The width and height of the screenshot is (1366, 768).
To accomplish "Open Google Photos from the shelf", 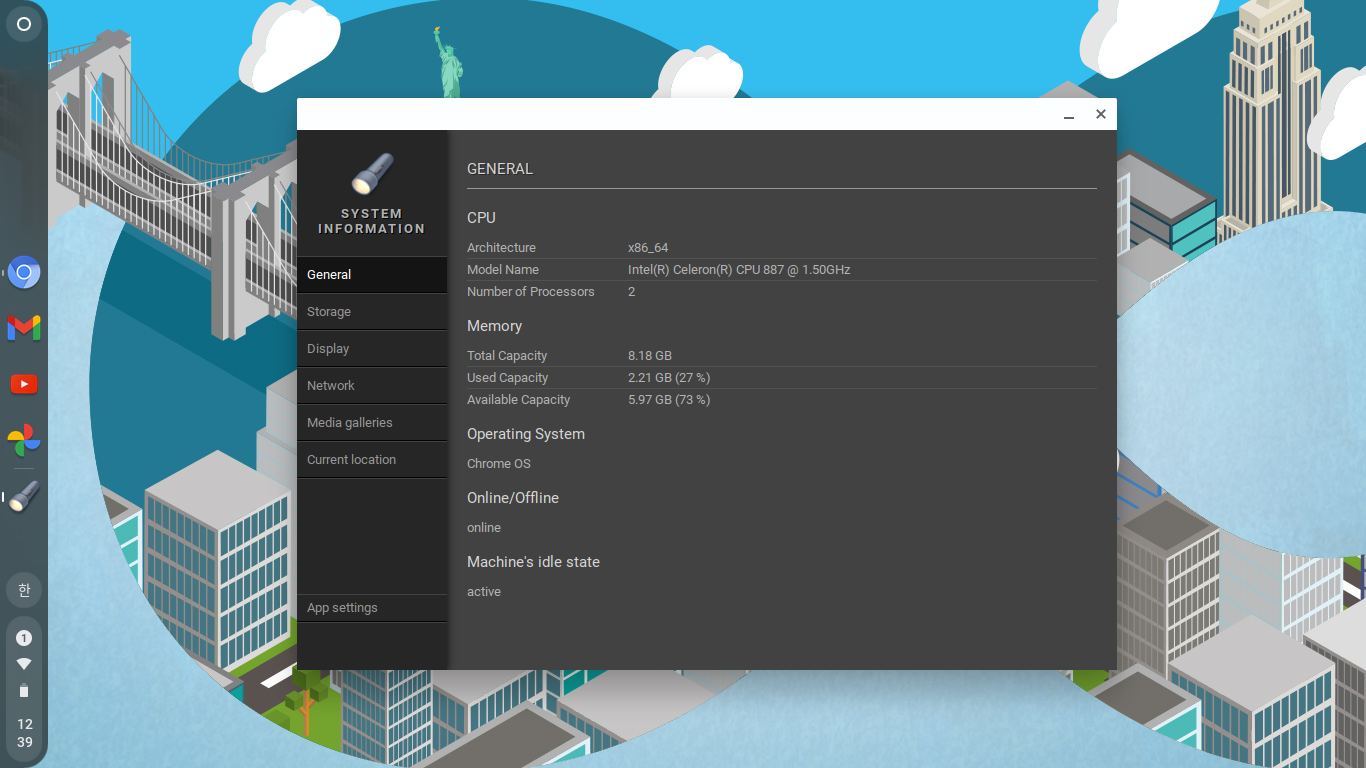I will click(24, 440).
